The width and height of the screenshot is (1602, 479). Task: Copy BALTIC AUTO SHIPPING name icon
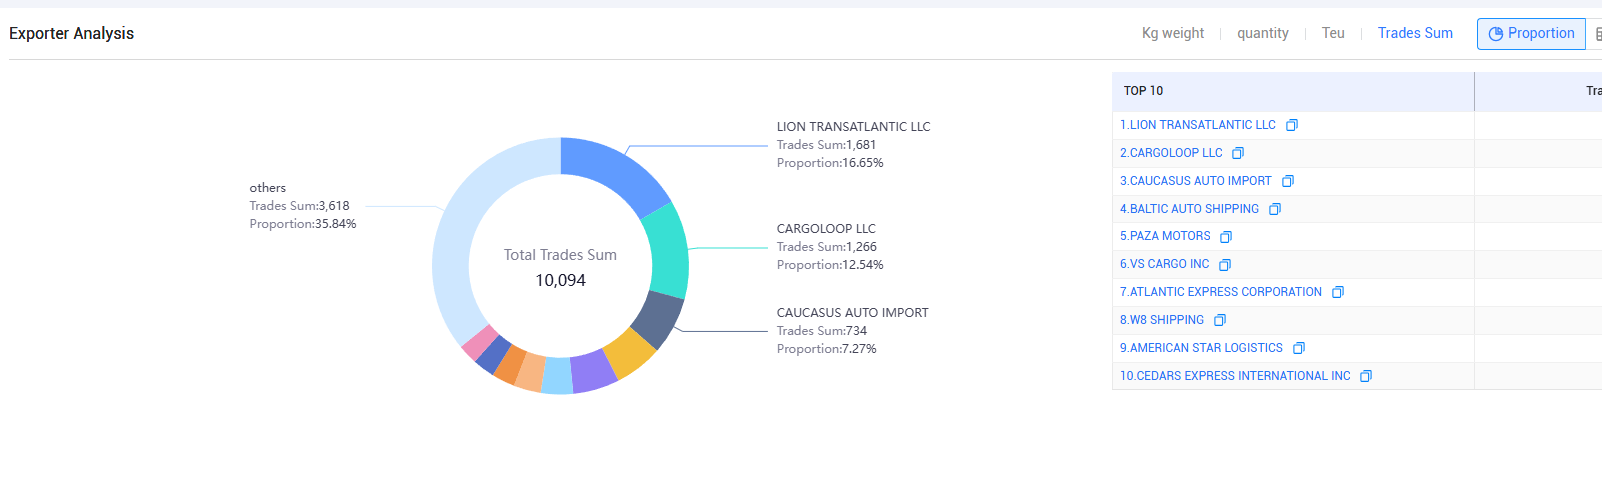[1275, 209]
